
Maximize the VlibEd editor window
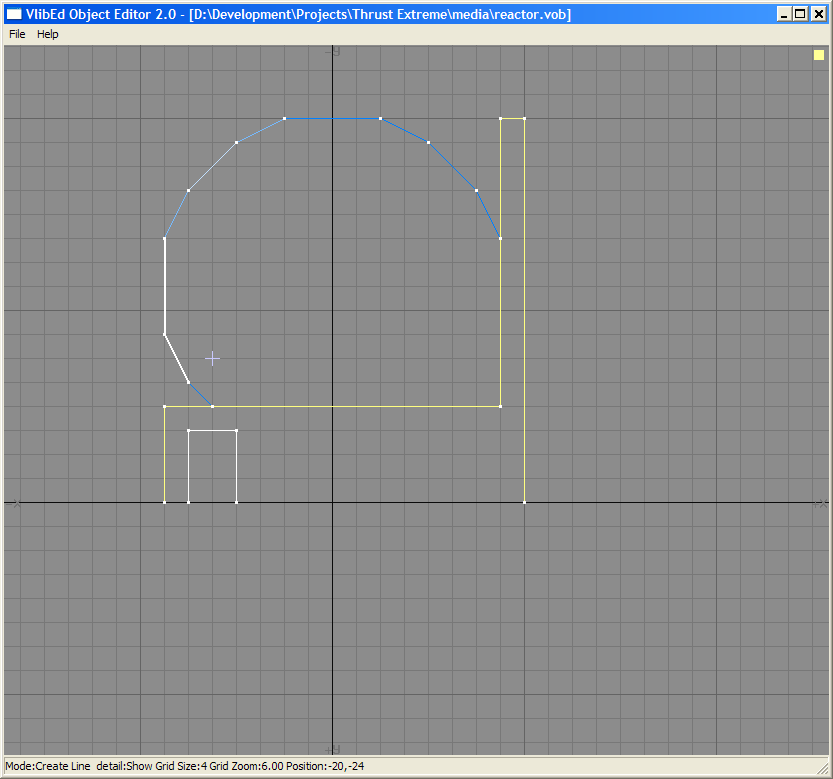800,14
